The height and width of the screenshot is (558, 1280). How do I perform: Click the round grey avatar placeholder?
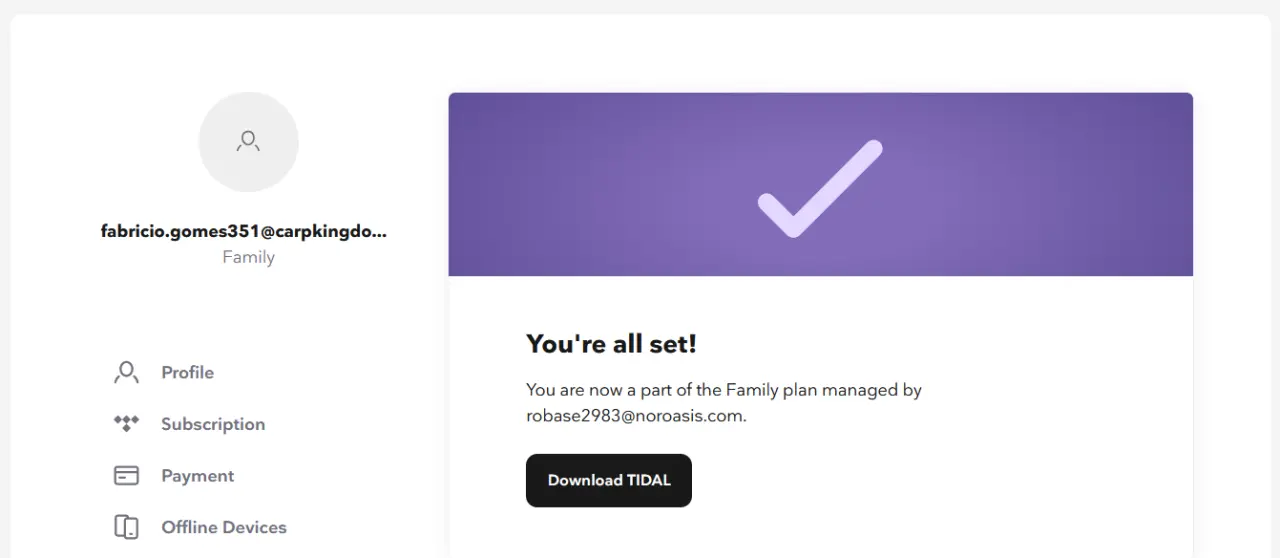coord(249,142)
